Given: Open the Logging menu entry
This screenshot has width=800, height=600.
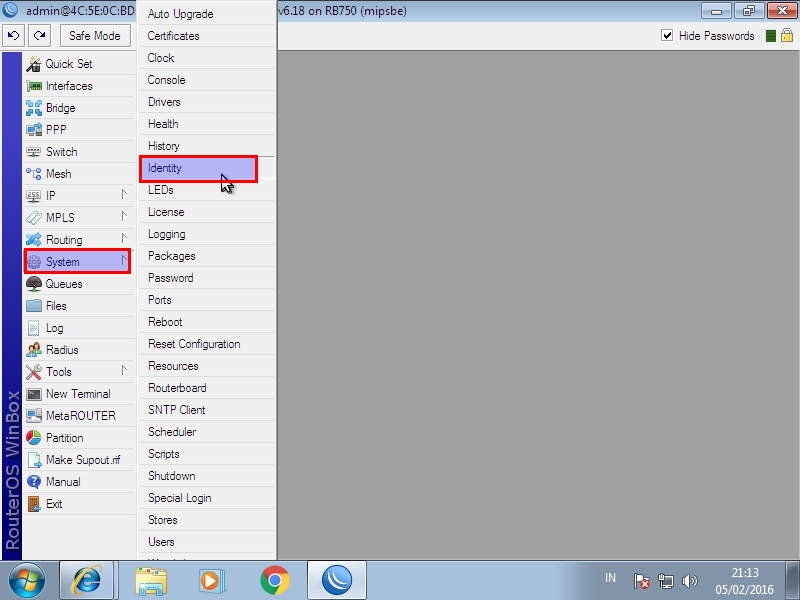Looking at the screenshot, I should (x=207, y=234).
